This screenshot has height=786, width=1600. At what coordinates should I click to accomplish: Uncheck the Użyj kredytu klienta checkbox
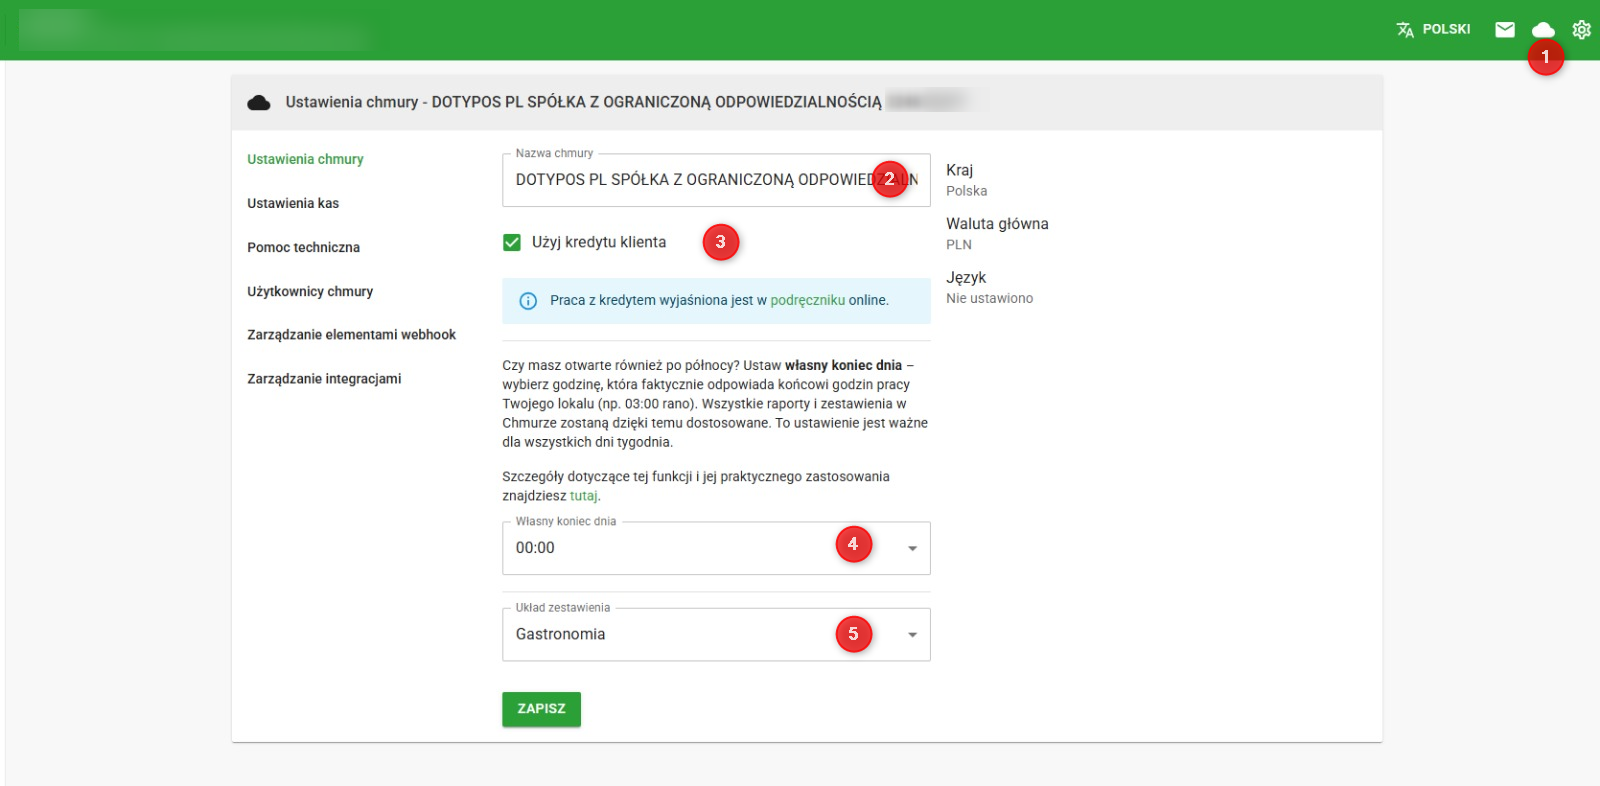coord(512,242)
